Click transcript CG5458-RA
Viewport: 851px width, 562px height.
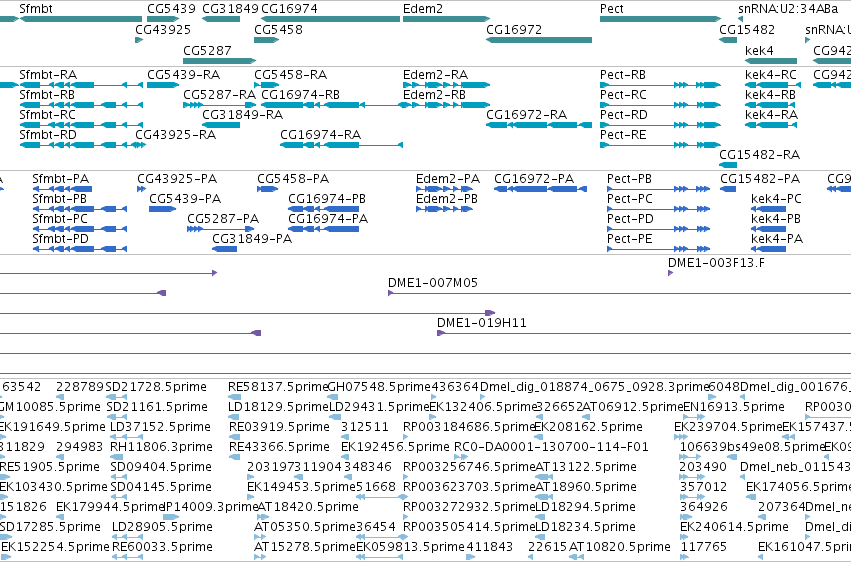[266, 85]
